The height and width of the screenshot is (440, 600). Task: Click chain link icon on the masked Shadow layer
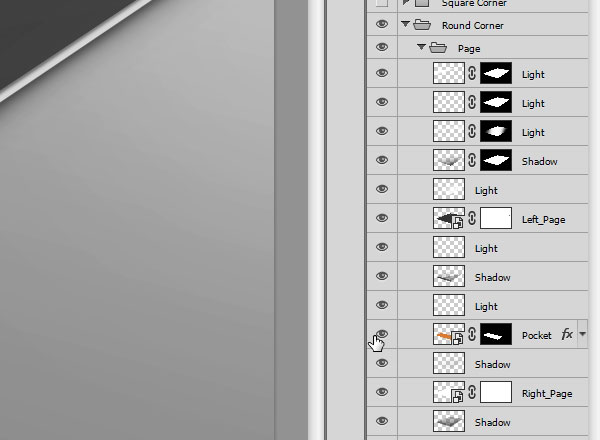click(x=472, y=160)
